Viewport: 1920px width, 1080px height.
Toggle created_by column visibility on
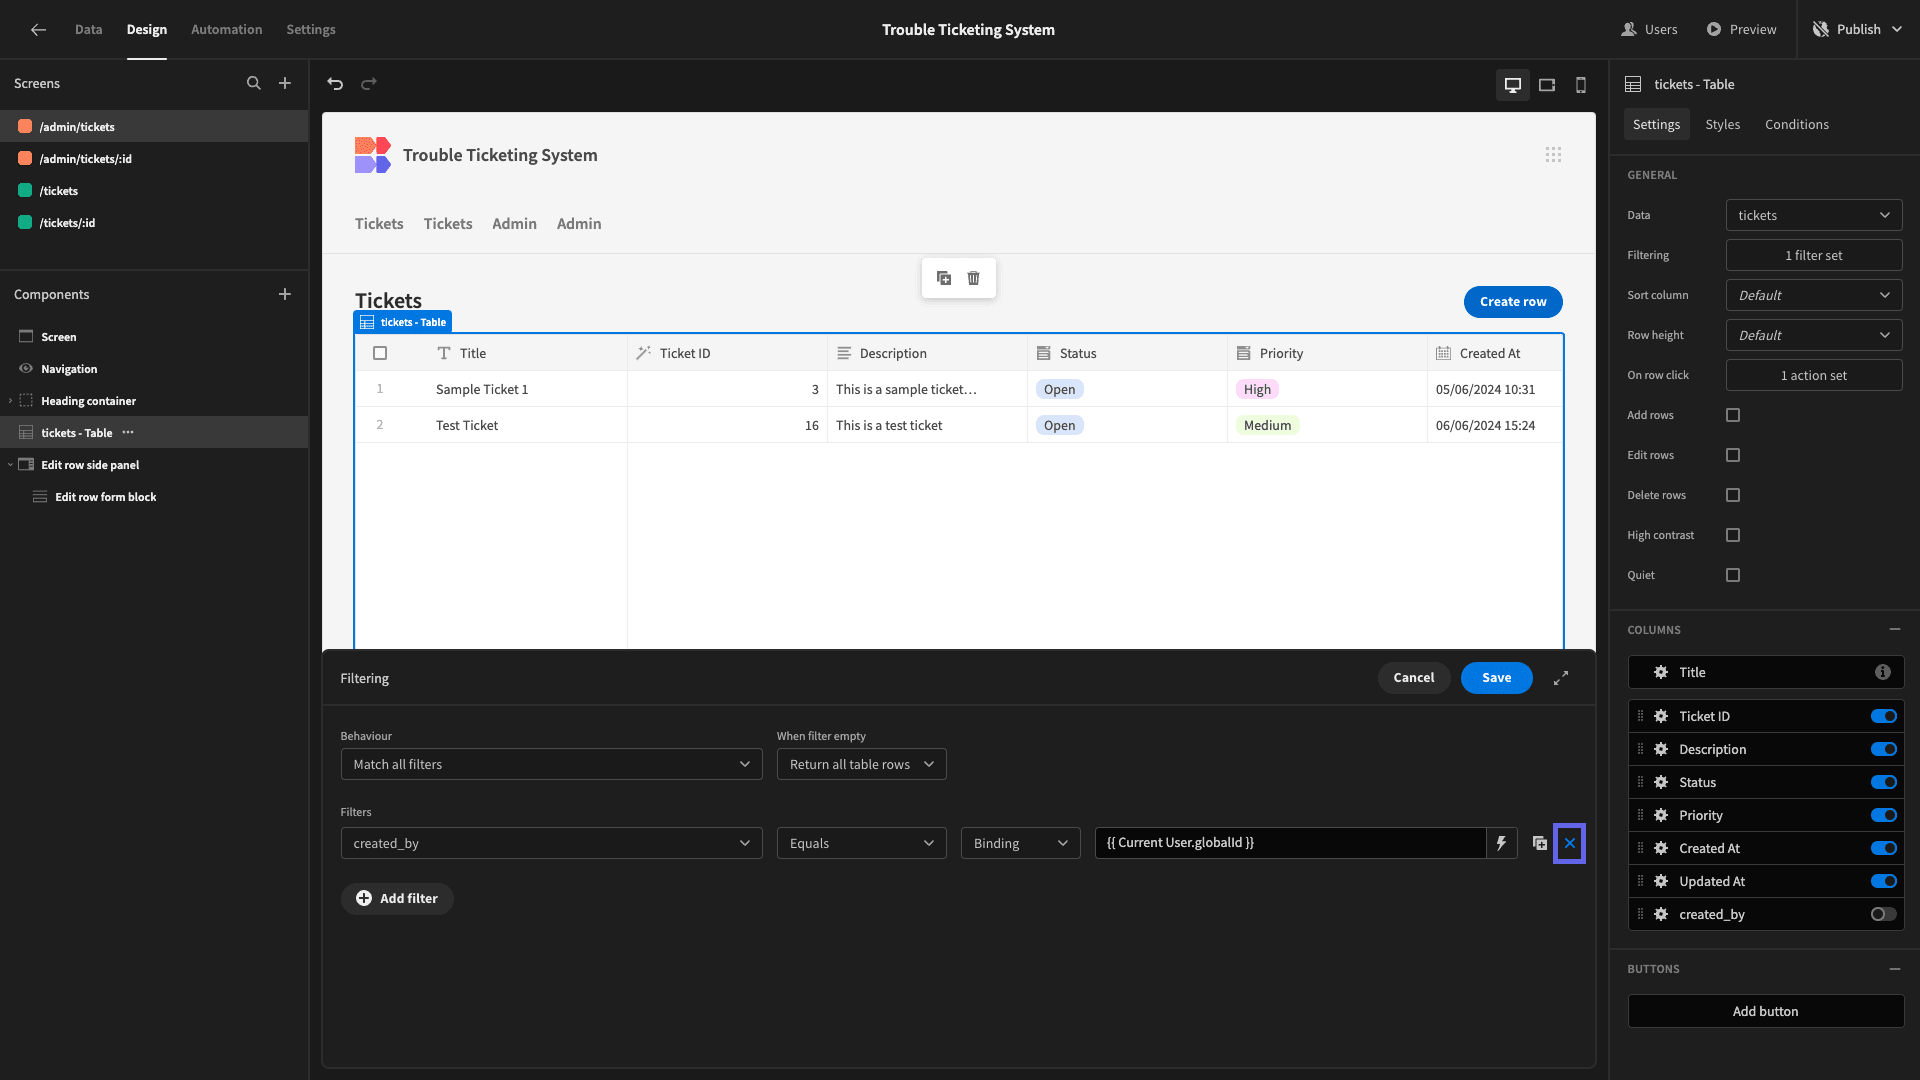pos(1884,914)
